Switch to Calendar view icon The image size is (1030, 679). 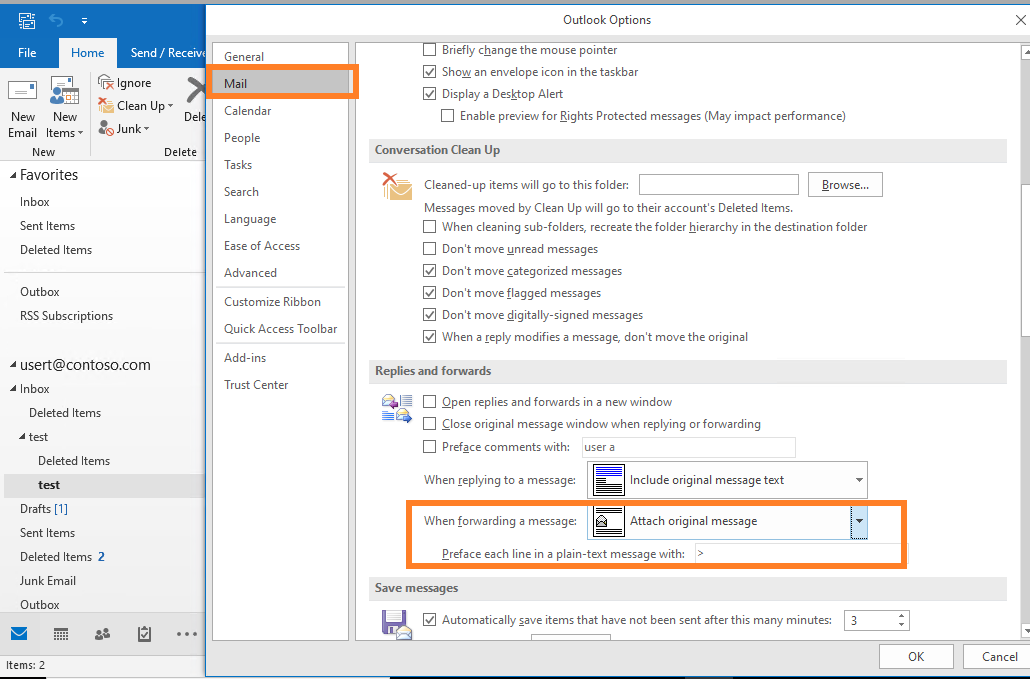60,634
